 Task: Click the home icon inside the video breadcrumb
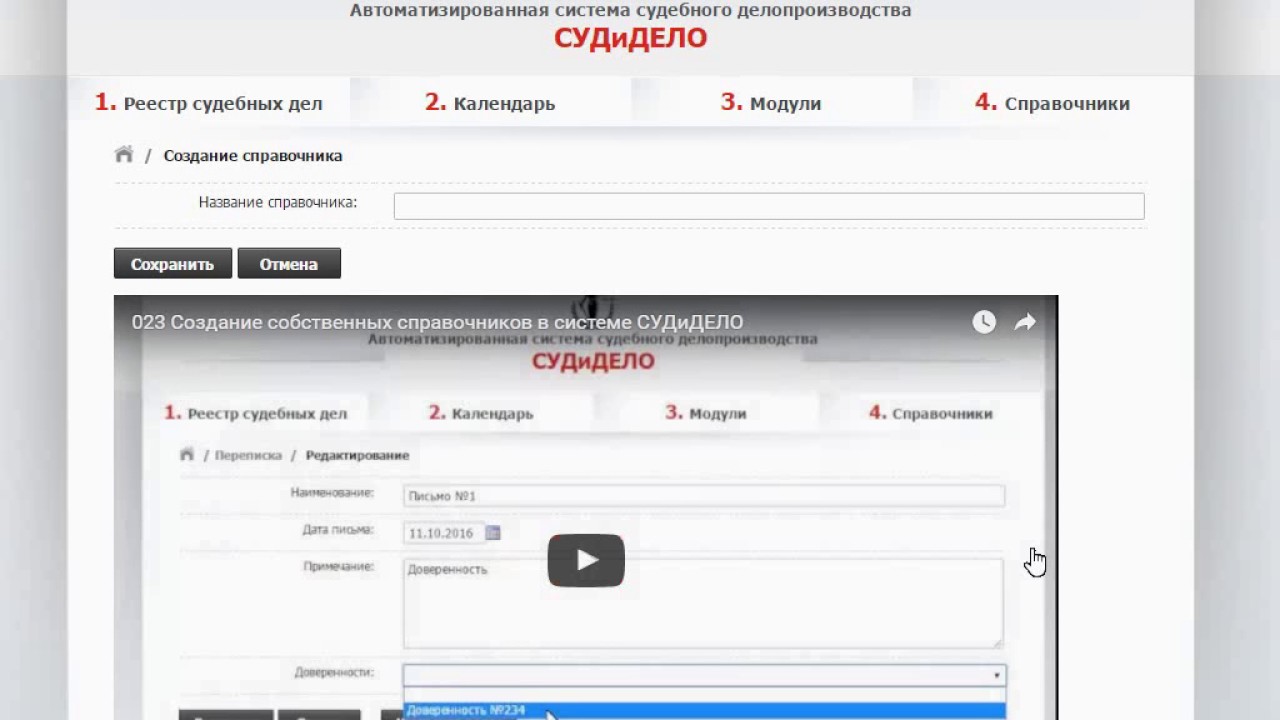[186, 454]
